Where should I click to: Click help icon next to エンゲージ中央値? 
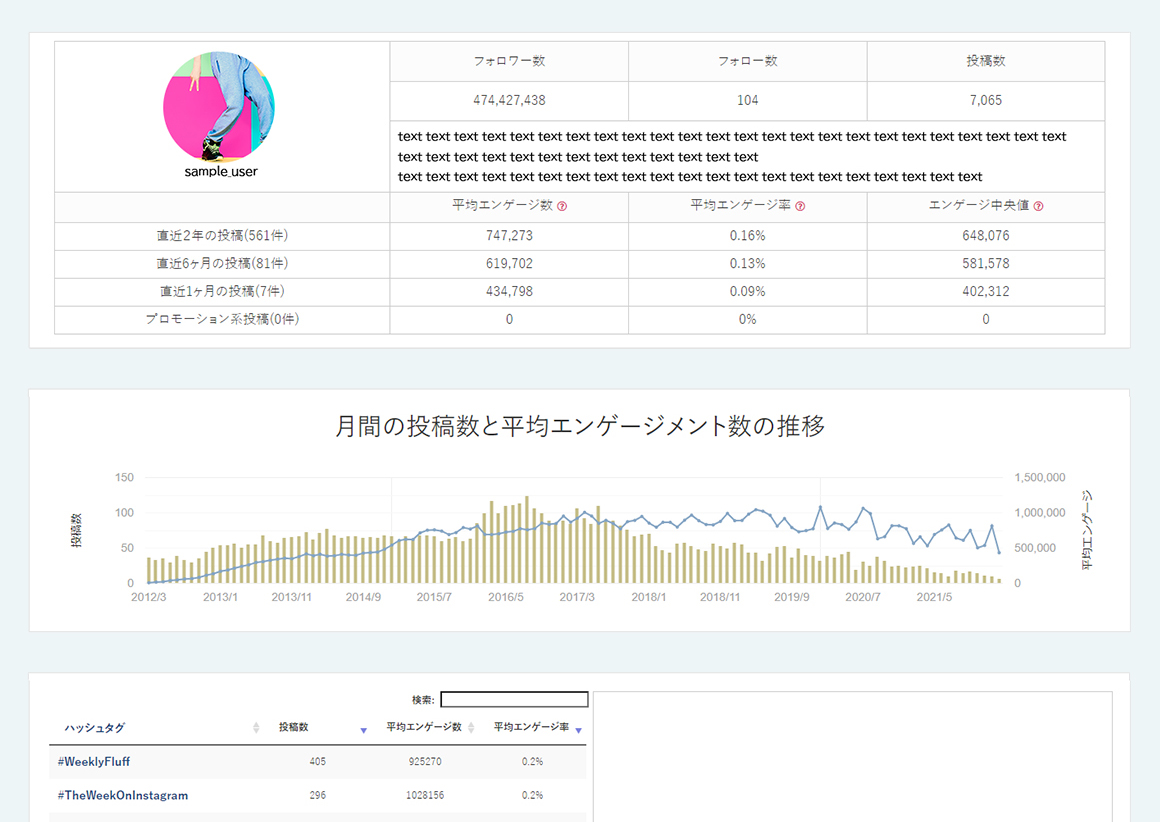tap(1039, 206)
